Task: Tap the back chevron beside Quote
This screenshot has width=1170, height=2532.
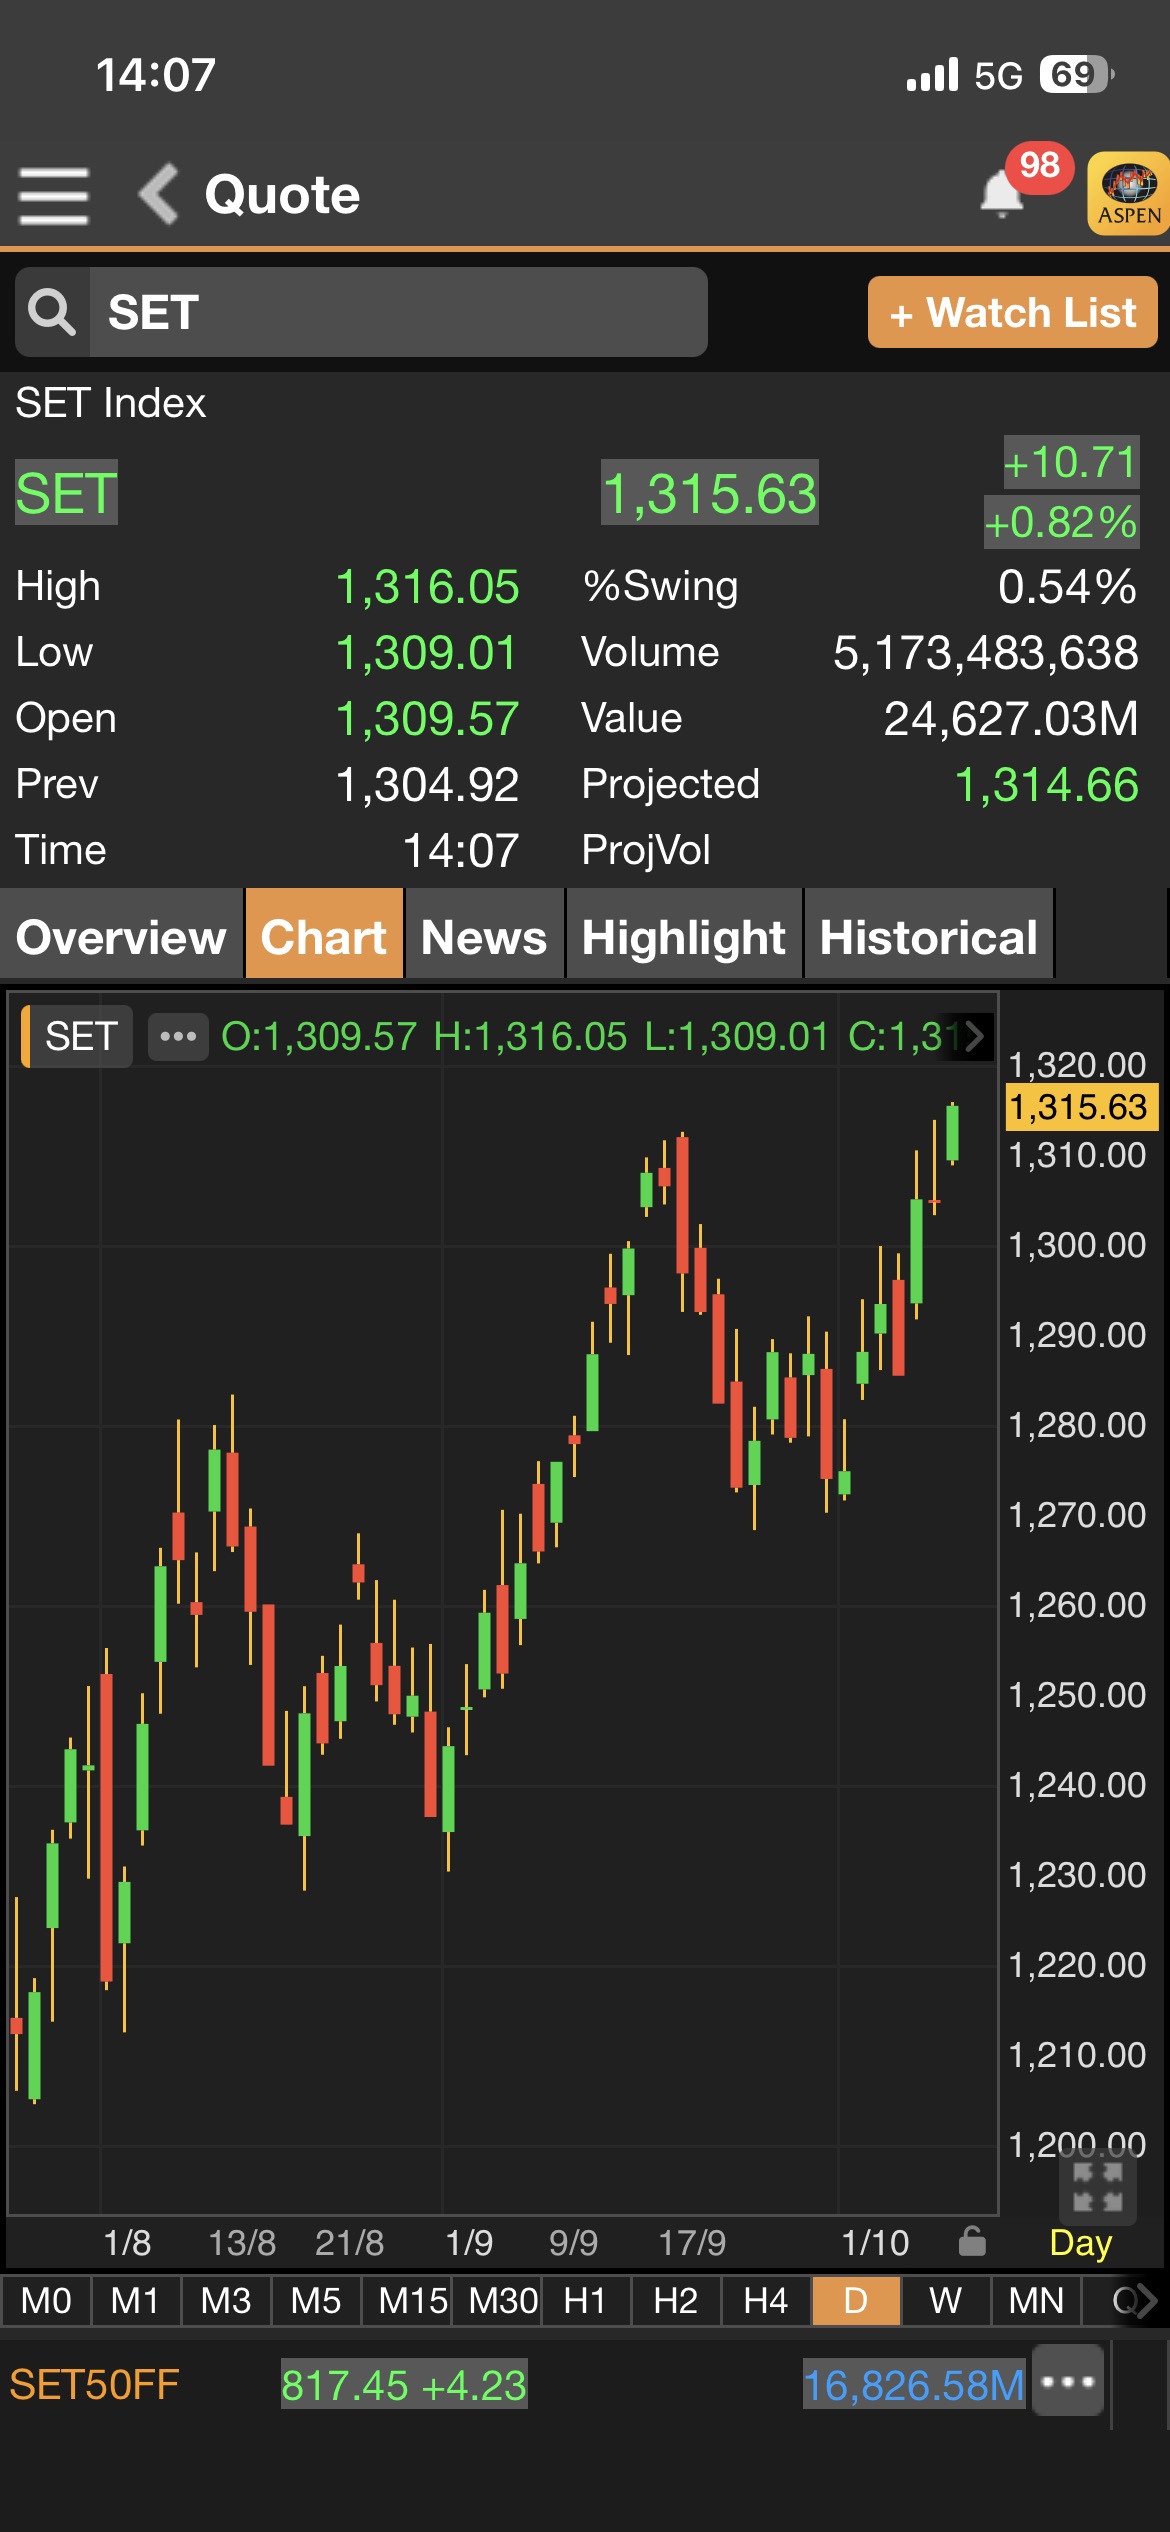Action: pos(158,194)
